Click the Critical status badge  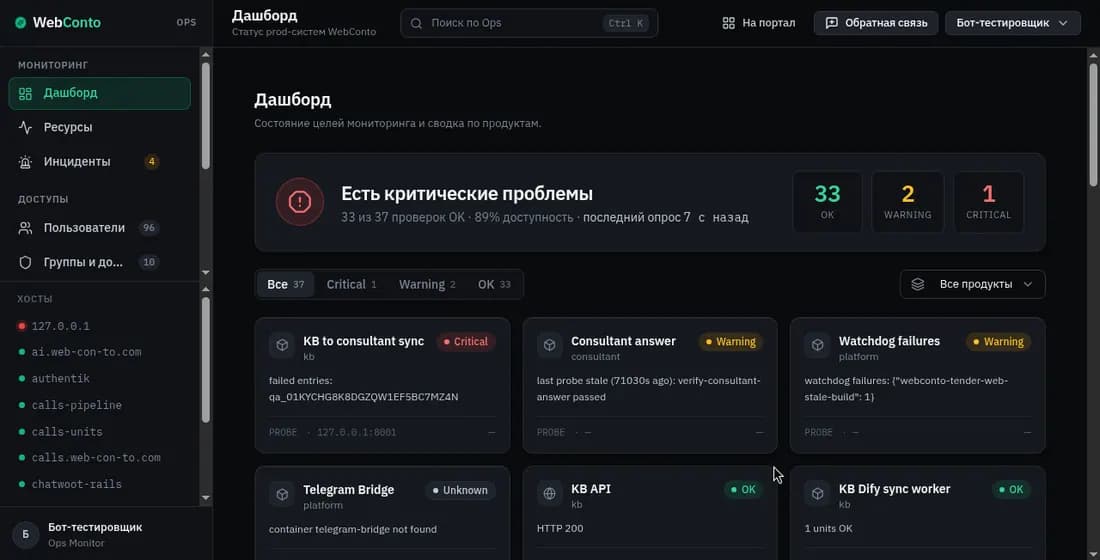pyautogui.click(x=466, y=342)
